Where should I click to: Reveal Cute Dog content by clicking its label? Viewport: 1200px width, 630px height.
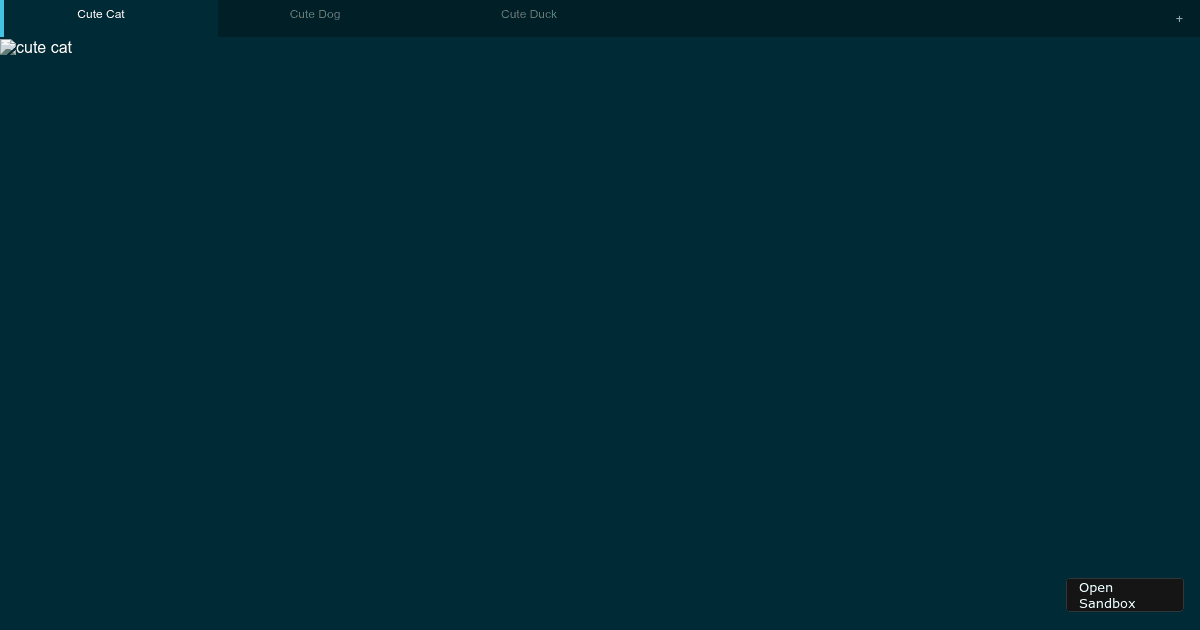(x=314, y=14)
